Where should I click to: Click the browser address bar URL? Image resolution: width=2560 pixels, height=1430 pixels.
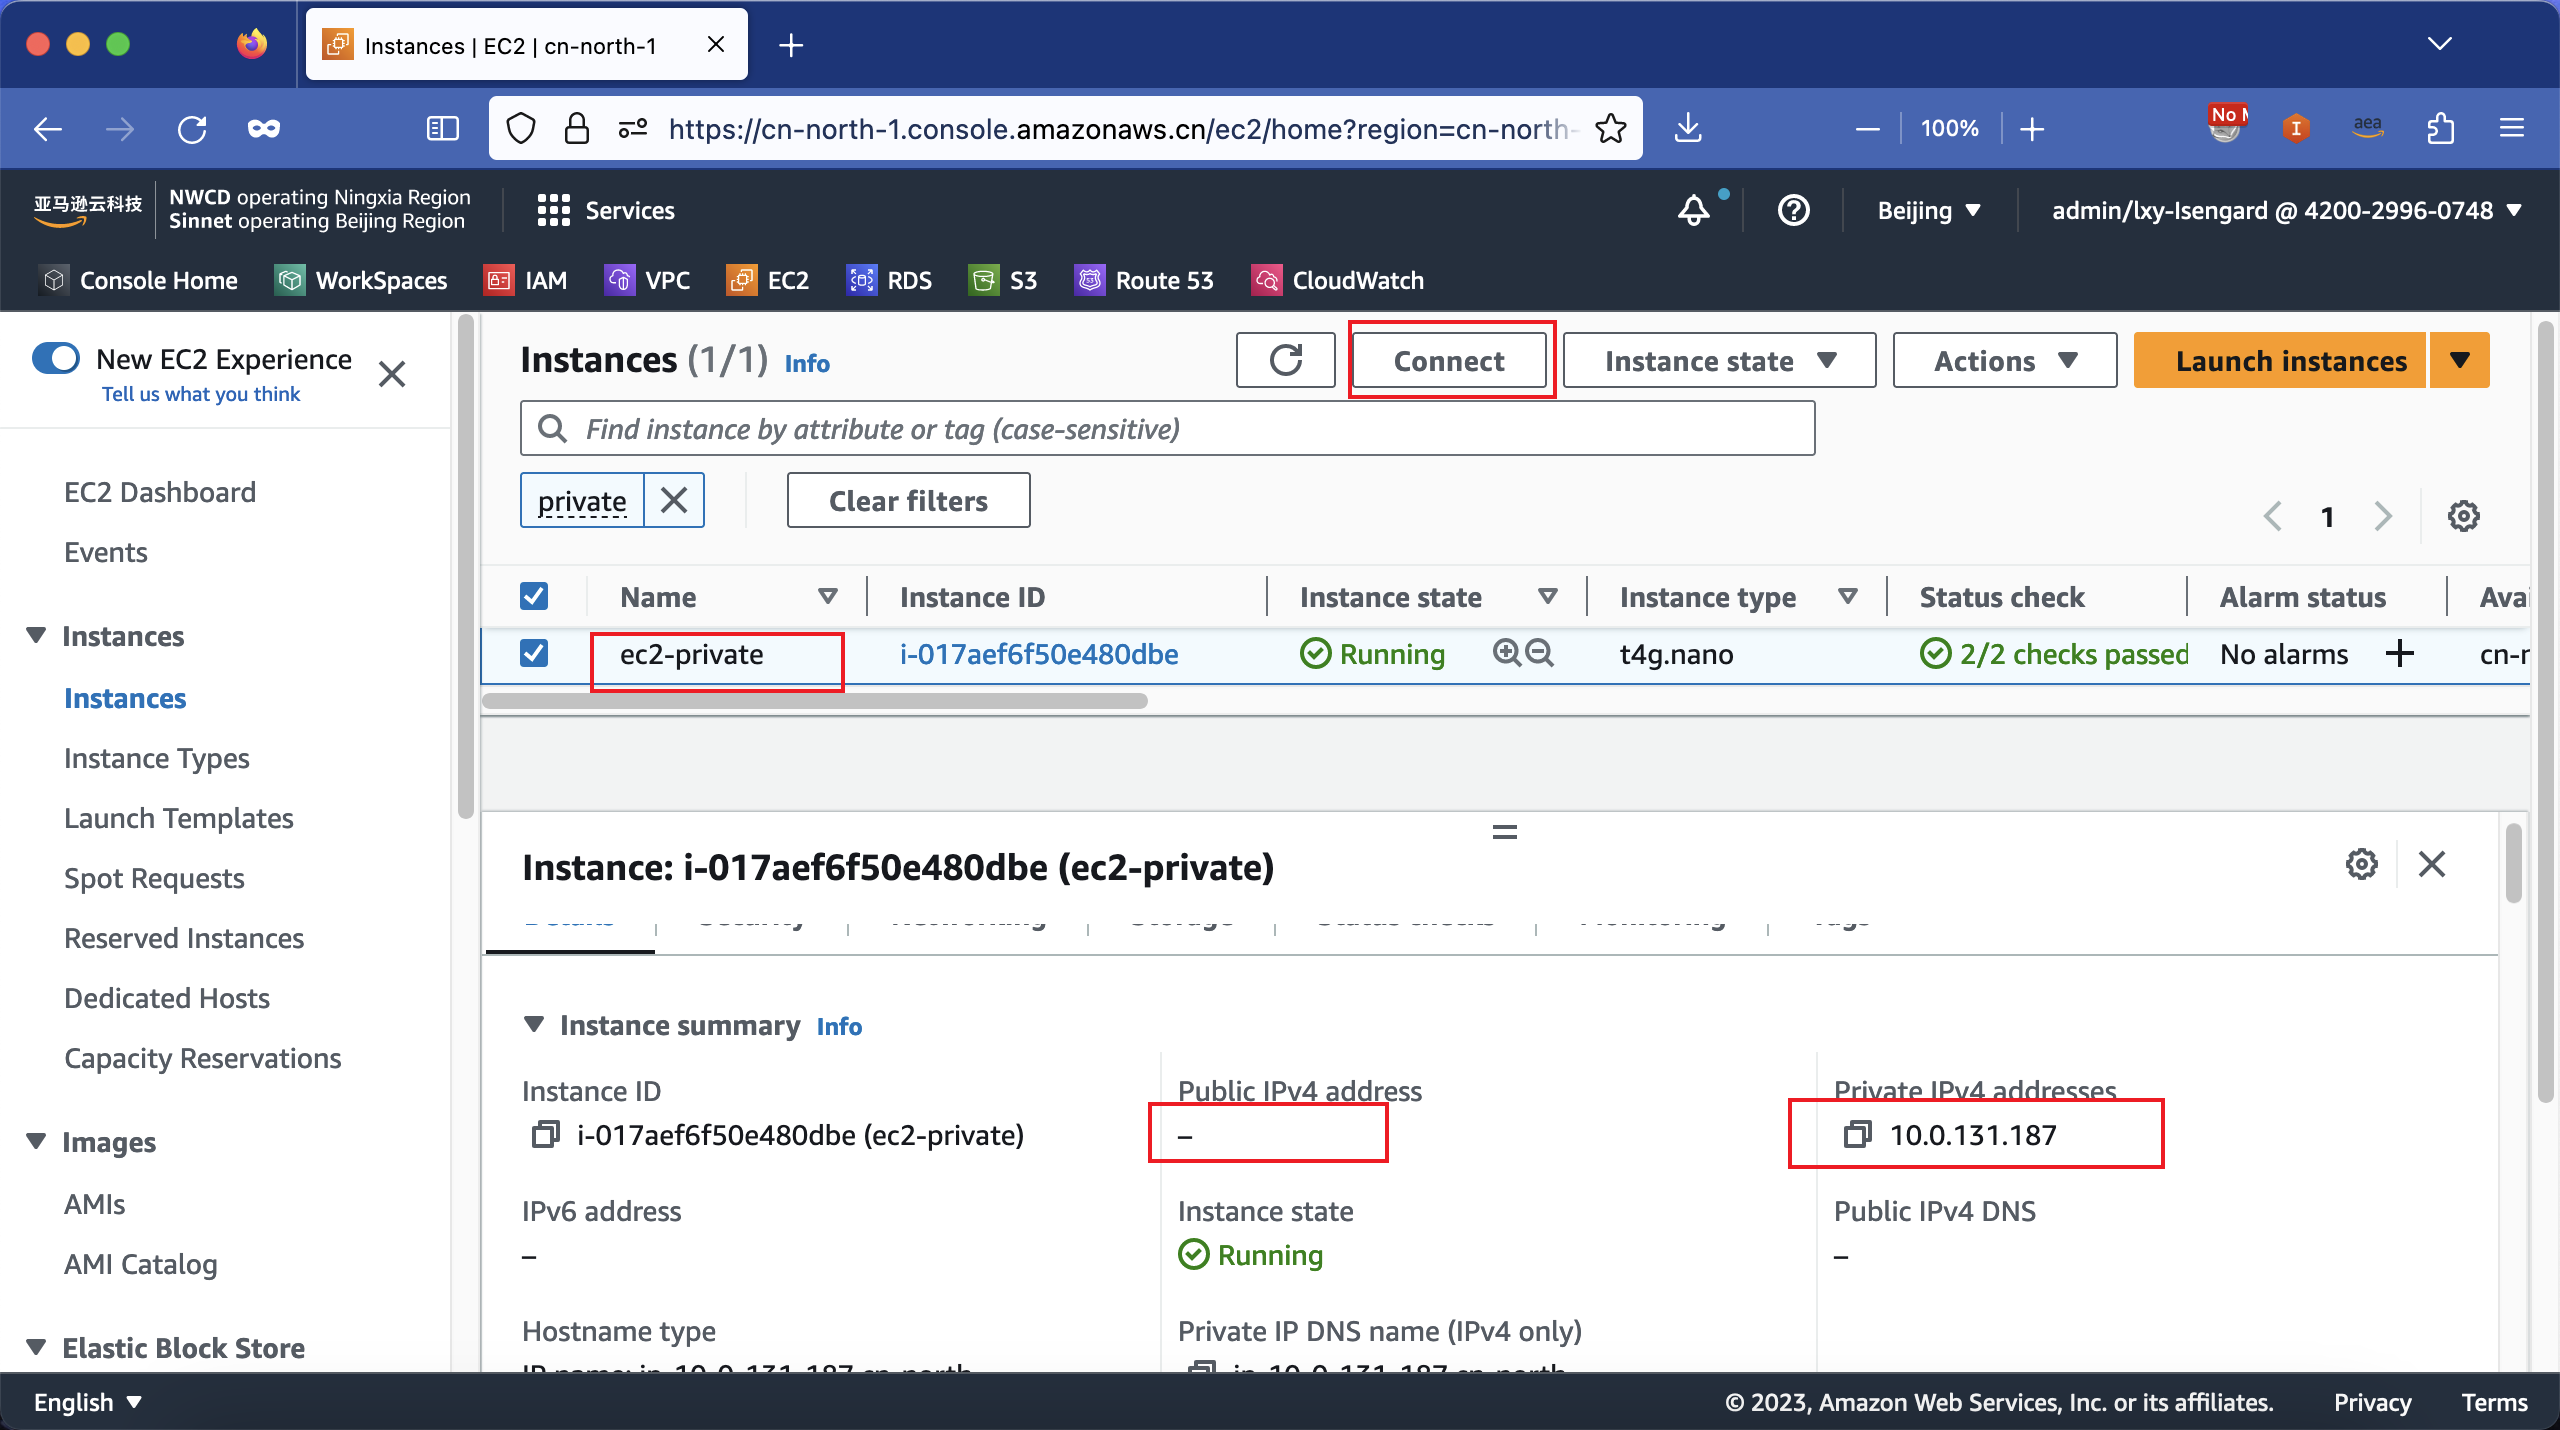click(x=1121, y=129)
